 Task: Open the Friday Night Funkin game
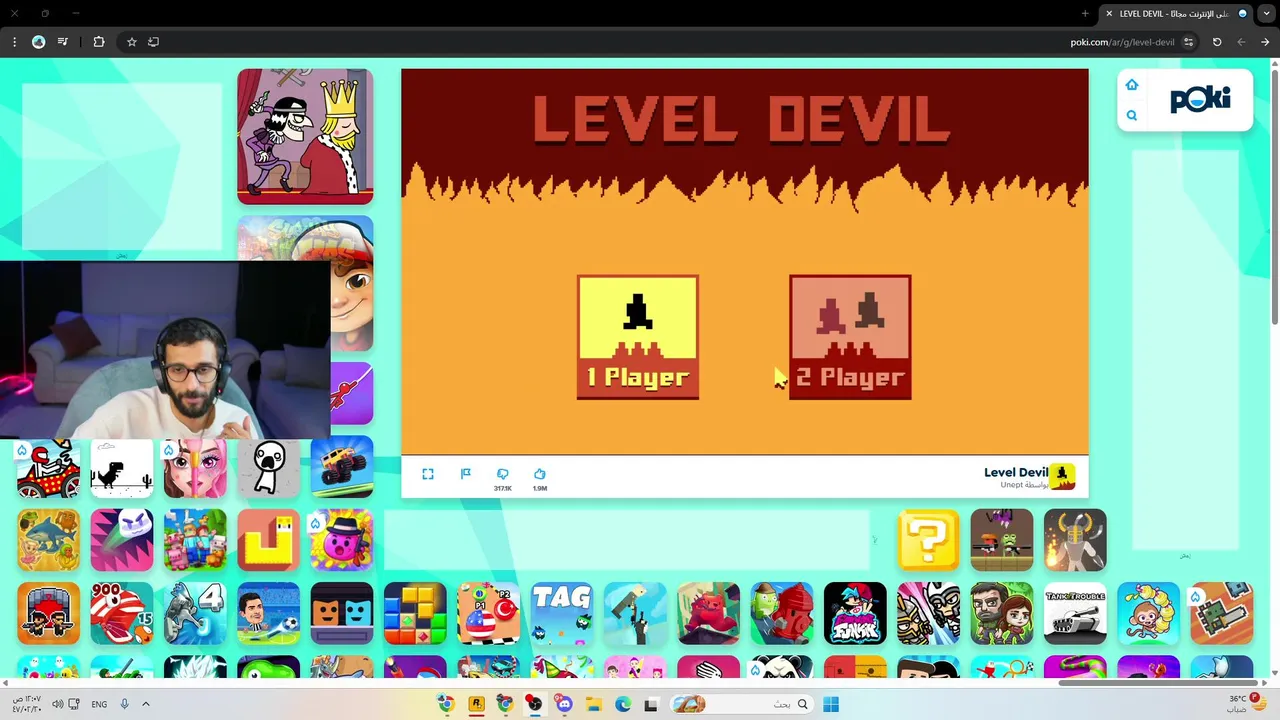(x=855, y=614)
